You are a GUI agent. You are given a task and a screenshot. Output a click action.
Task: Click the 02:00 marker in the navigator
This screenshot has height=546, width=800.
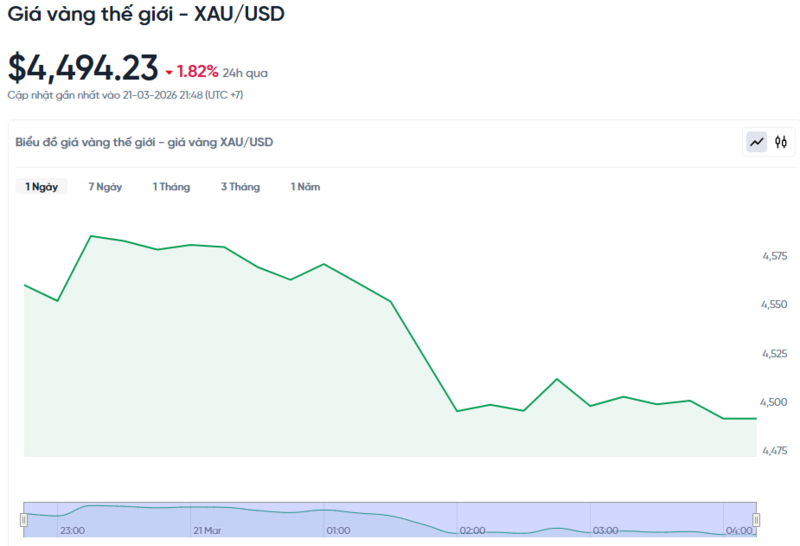click(472, 530)
